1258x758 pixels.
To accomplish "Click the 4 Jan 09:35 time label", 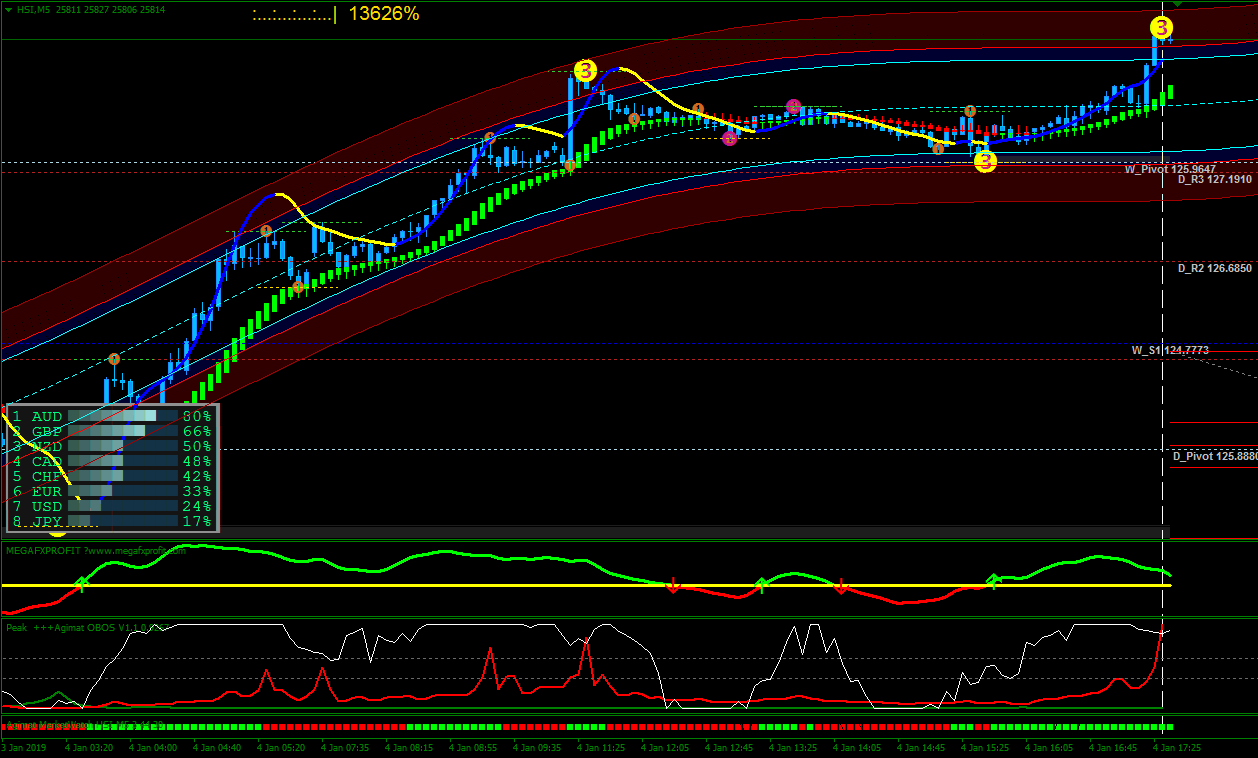I will pos(537,747).
